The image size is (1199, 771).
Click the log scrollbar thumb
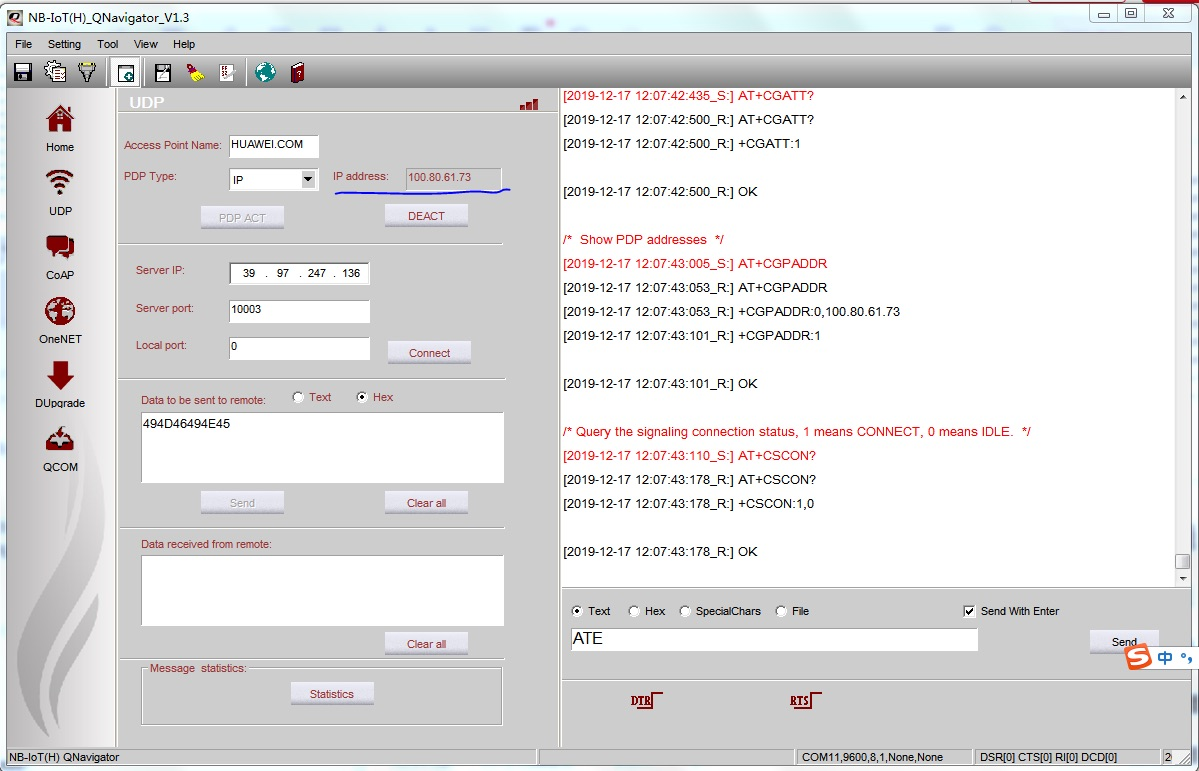(x=1182, y=561)
